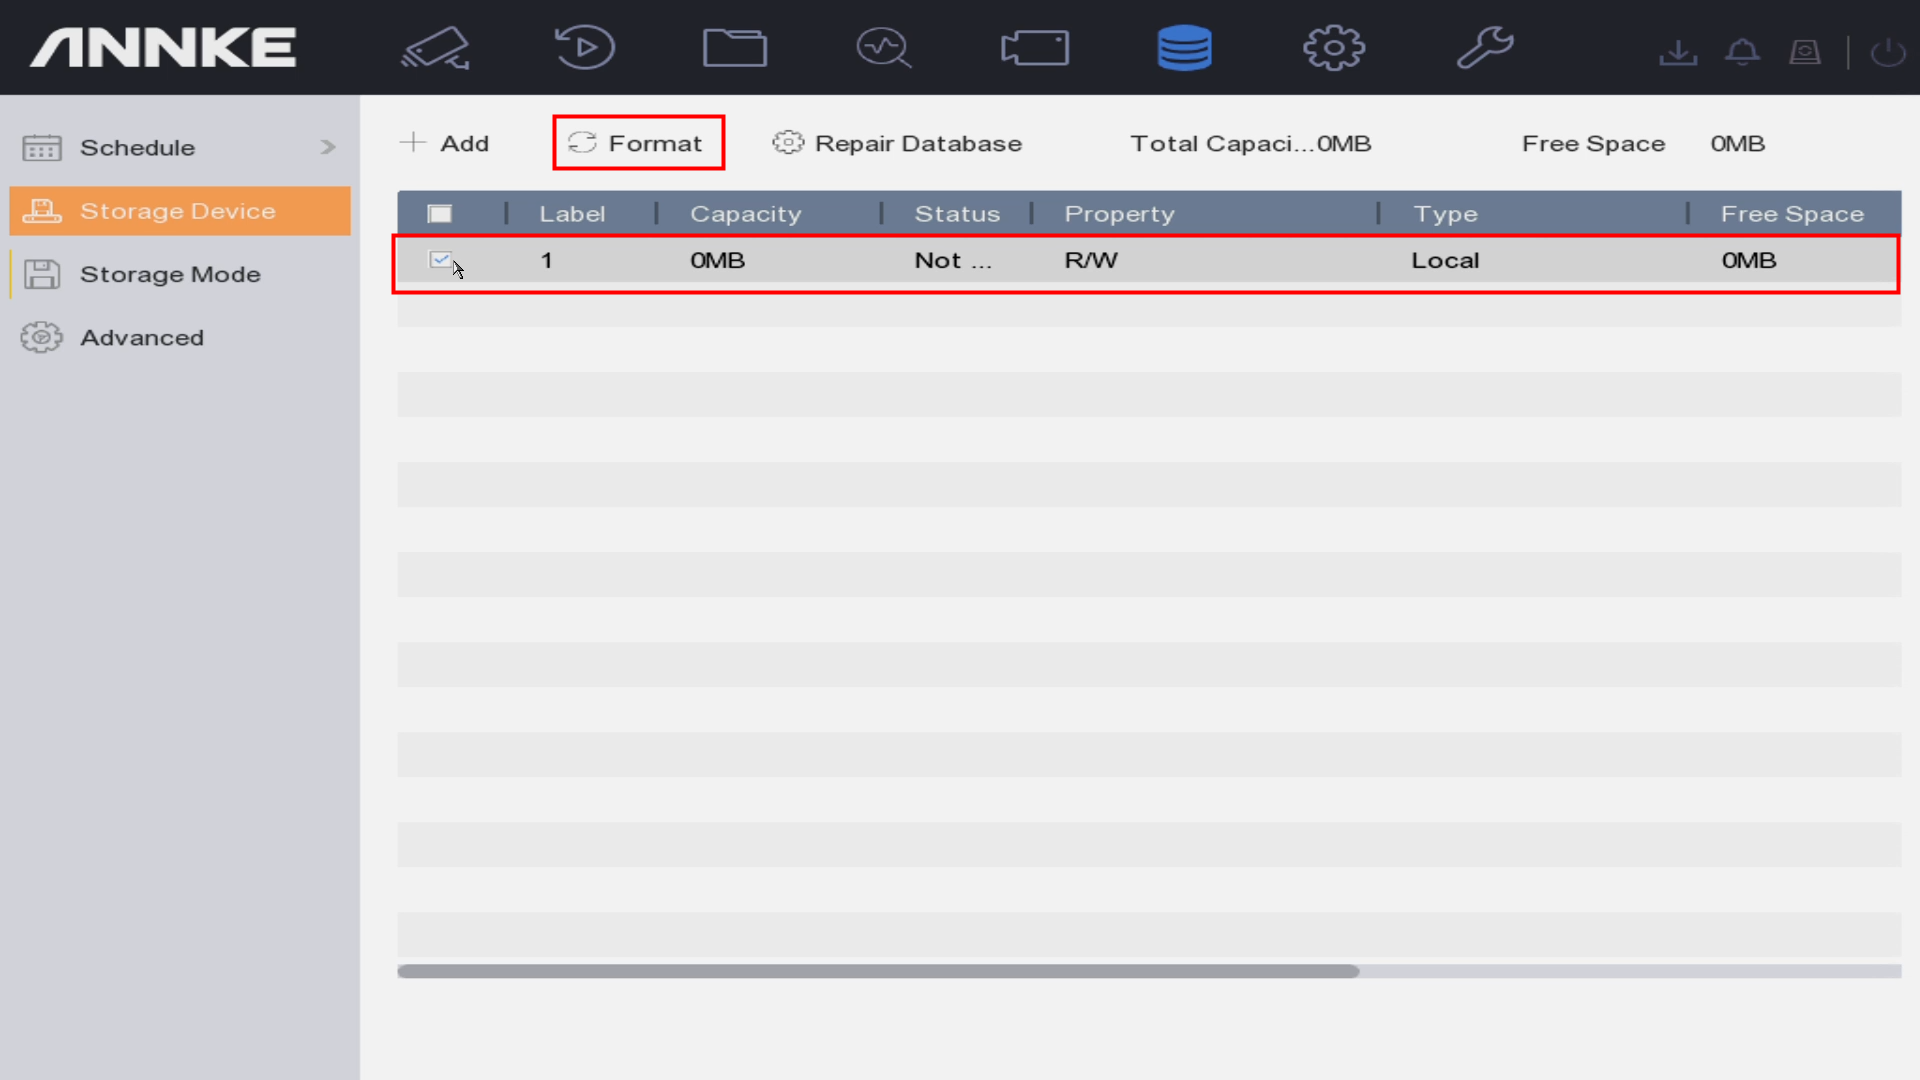Click the Storage Device sidebar icon
1920x1080 pixels.
(x=42, y=211)
